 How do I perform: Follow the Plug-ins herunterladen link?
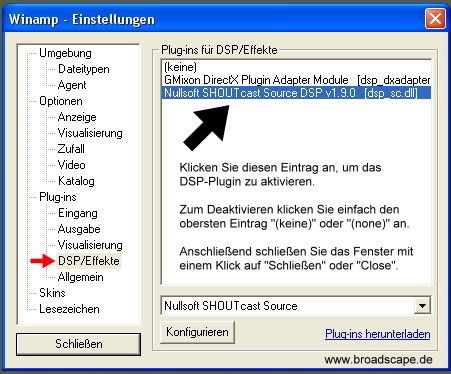[x=377, y=334]
